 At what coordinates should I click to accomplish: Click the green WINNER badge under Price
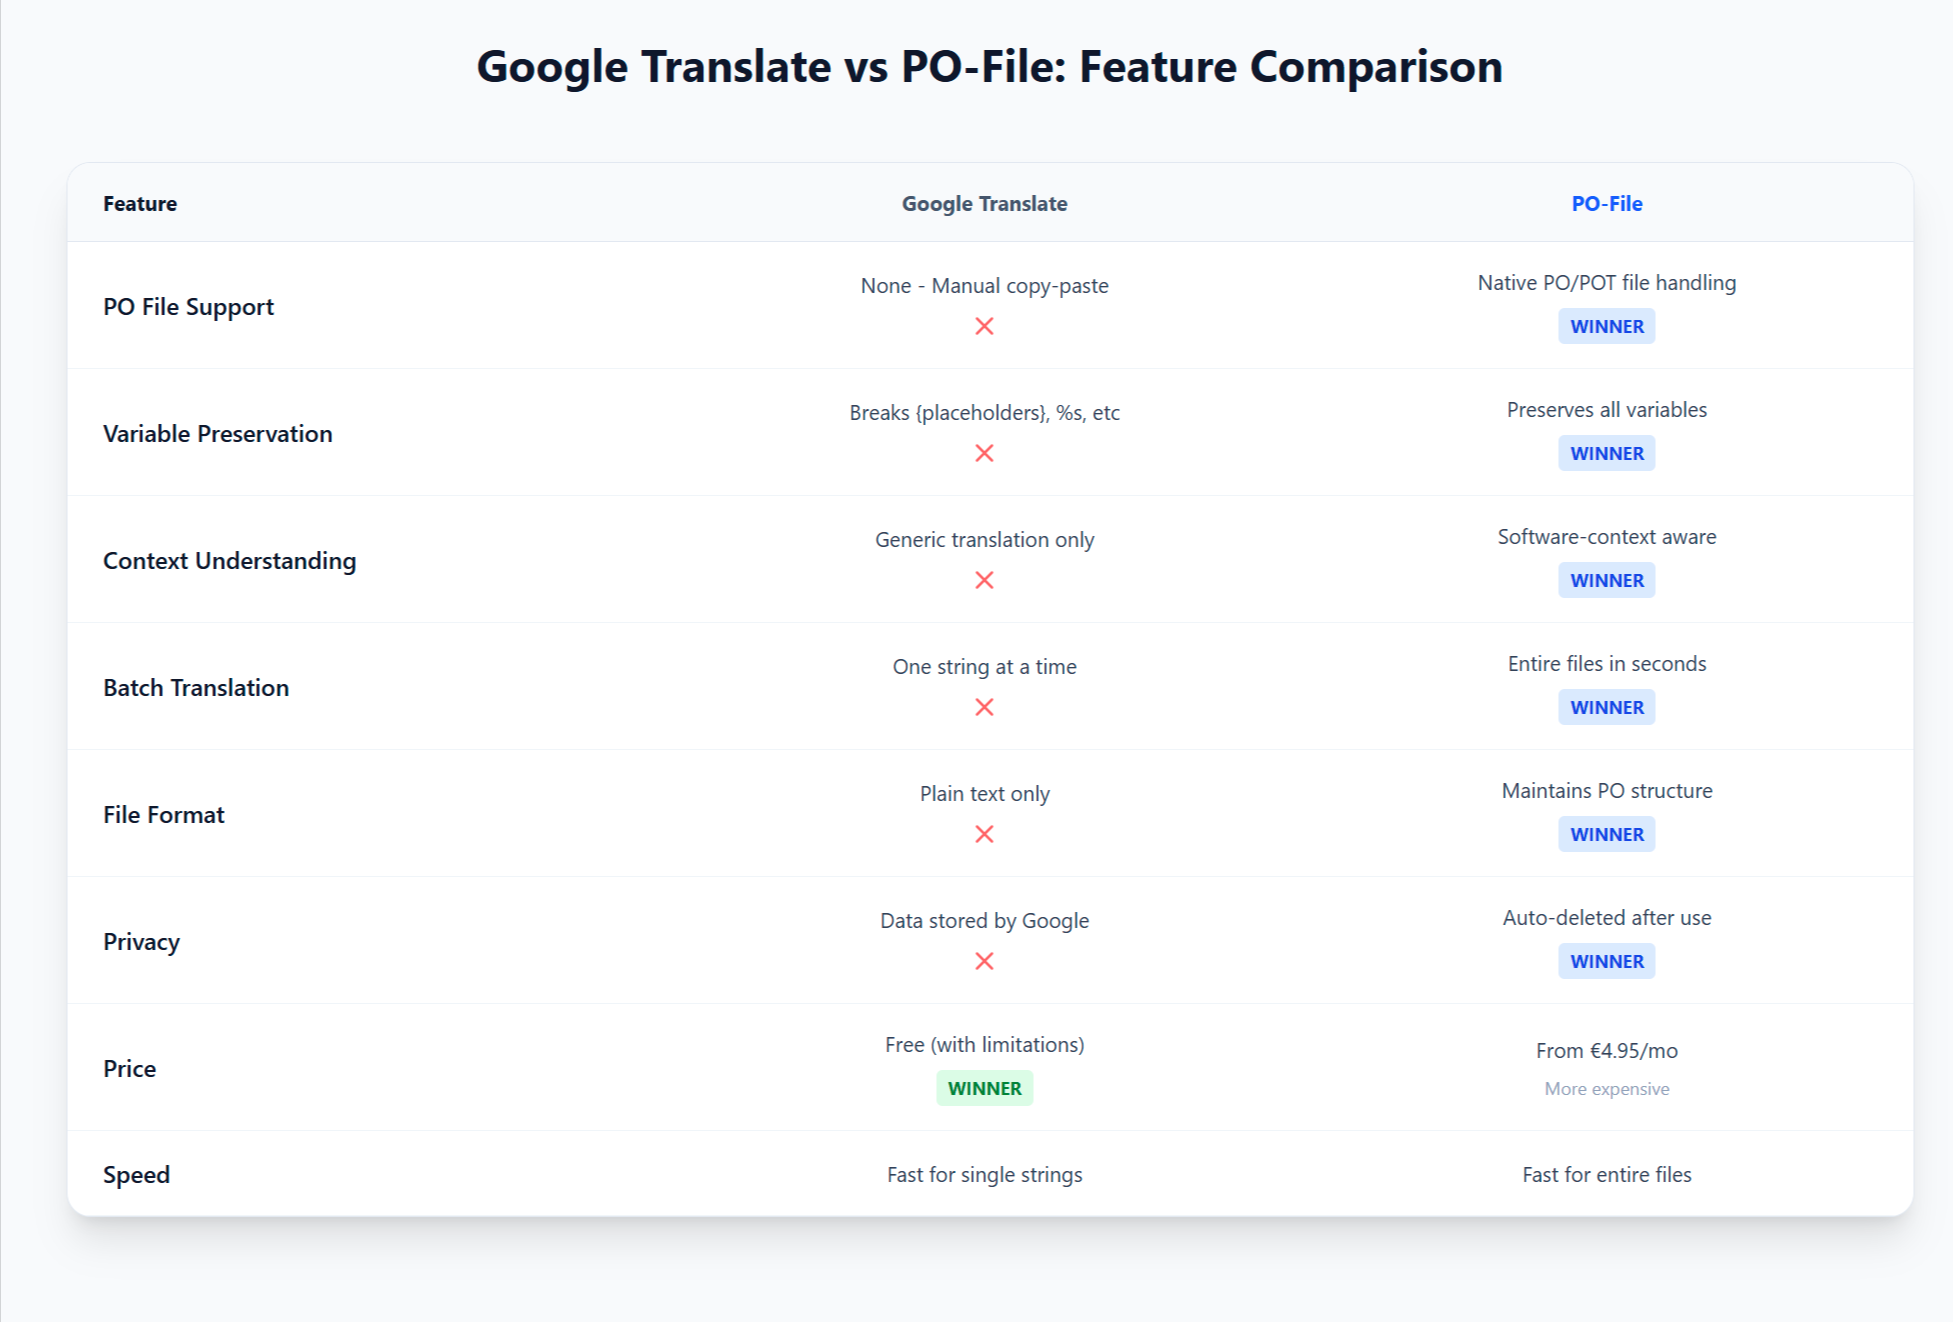[x=984, y=1088]
